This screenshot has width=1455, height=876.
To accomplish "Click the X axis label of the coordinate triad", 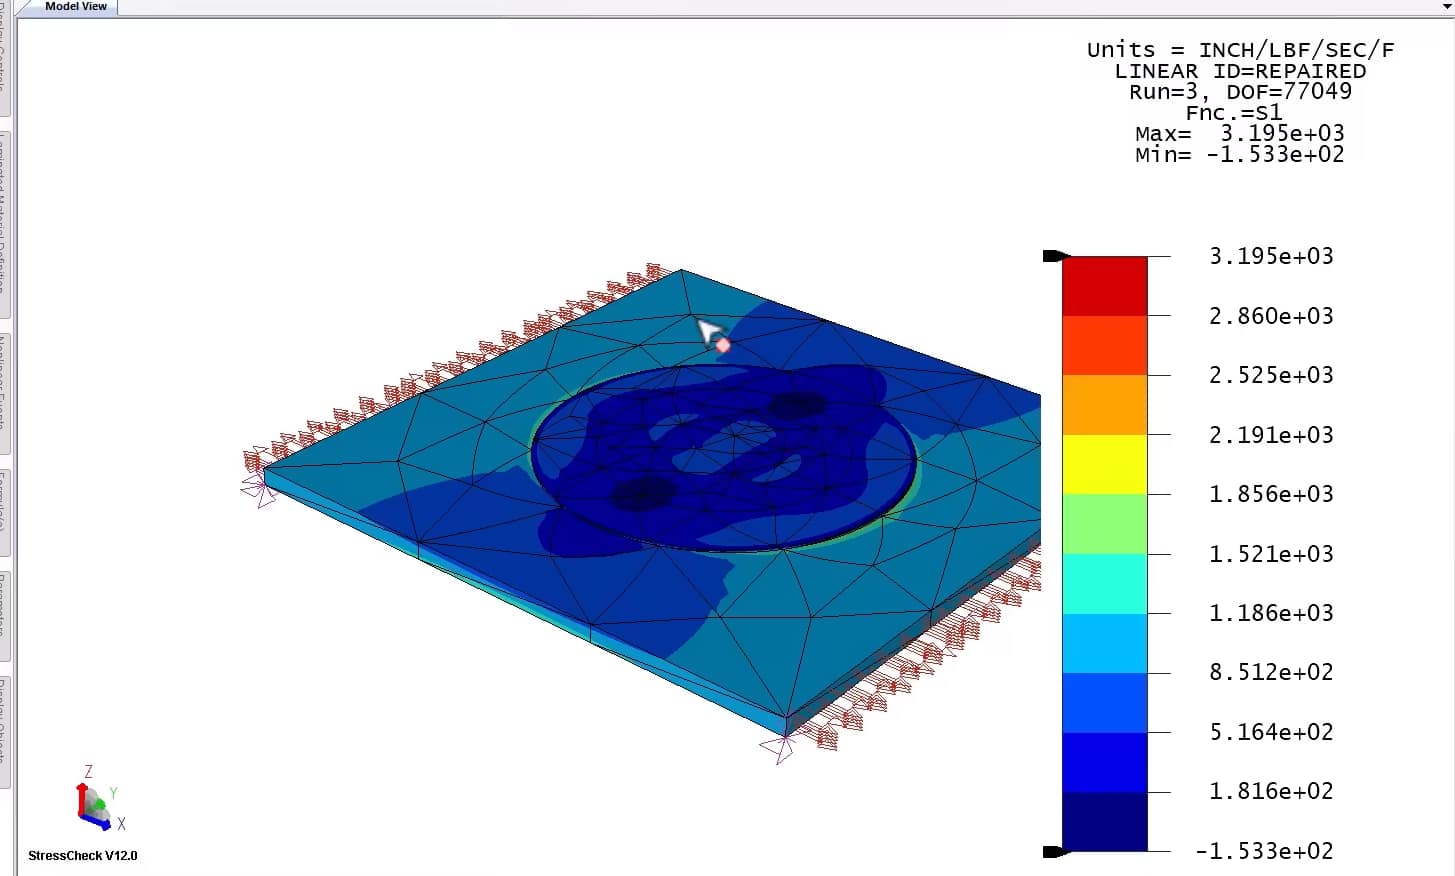I will [121, 824].
